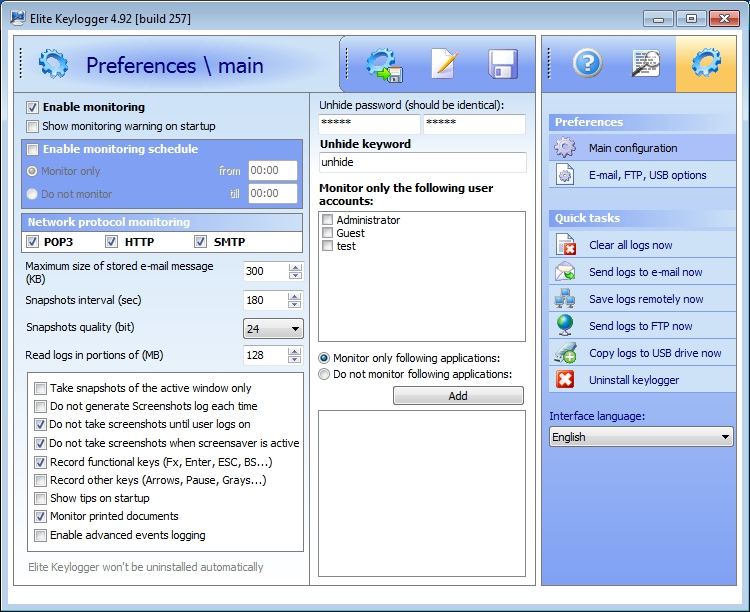Click the Copy logs to USB drive icon

pyautogui.click(x=565, y=353)
